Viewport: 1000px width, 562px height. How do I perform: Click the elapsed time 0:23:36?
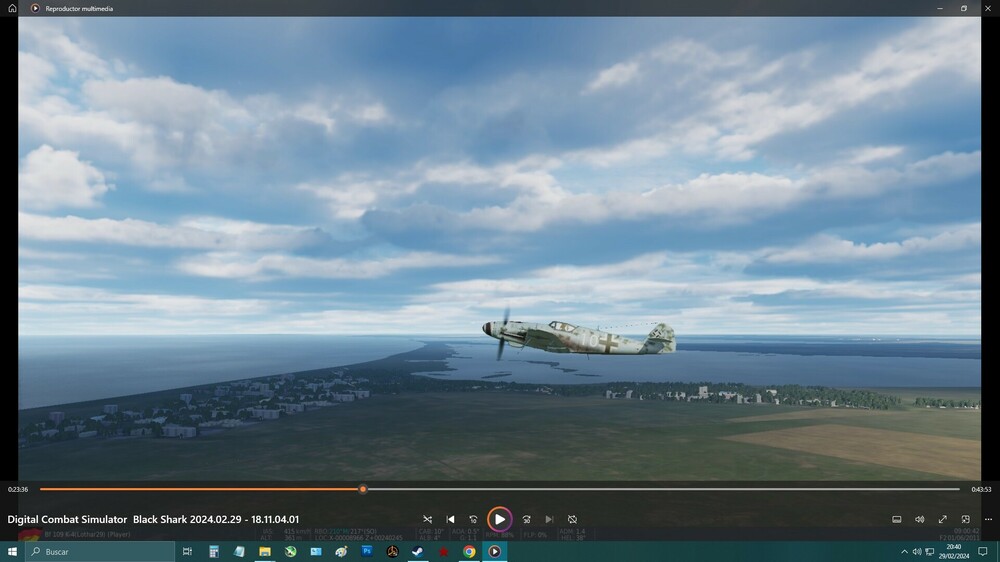[x=18, y=489]
